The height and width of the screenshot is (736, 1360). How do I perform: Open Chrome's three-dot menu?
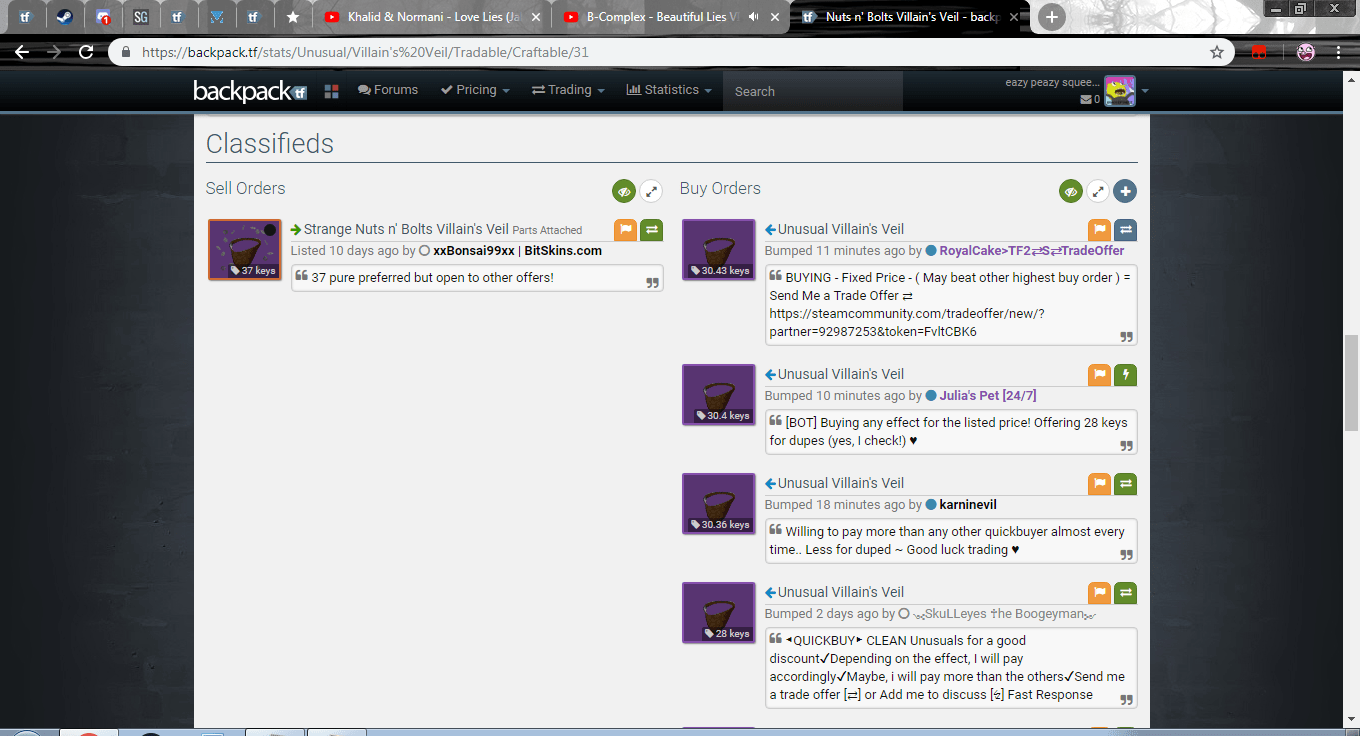(x=1340, y=52)
